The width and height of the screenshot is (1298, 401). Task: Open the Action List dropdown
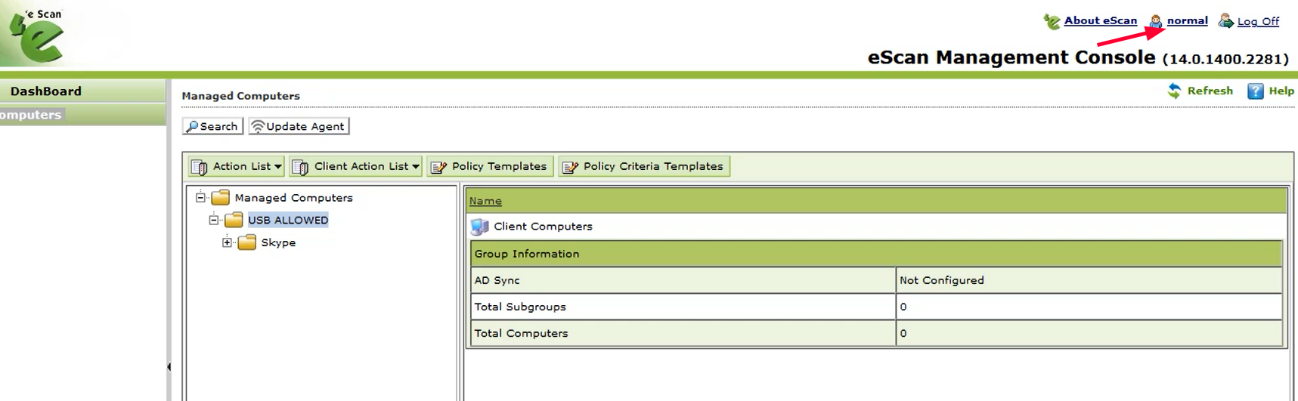(236, 166)
